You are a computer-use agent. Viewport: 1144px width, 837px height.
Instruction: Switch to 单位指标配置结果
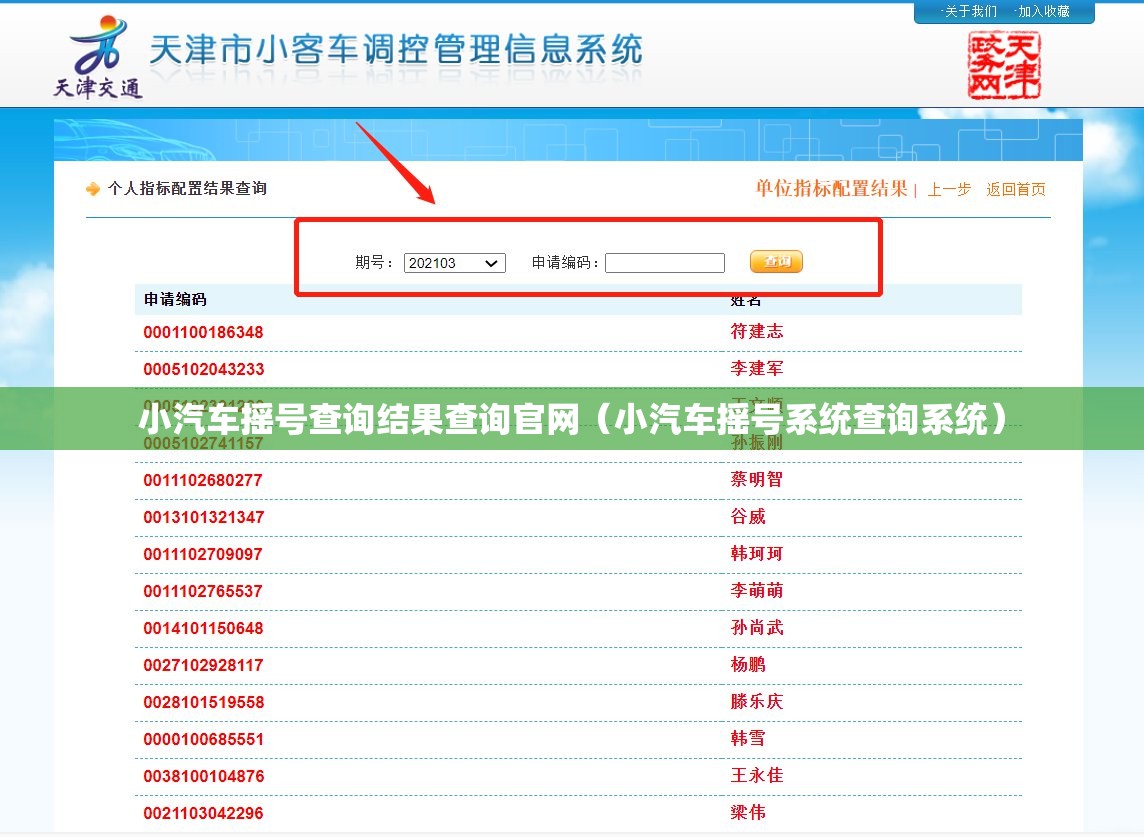[830, 189]
